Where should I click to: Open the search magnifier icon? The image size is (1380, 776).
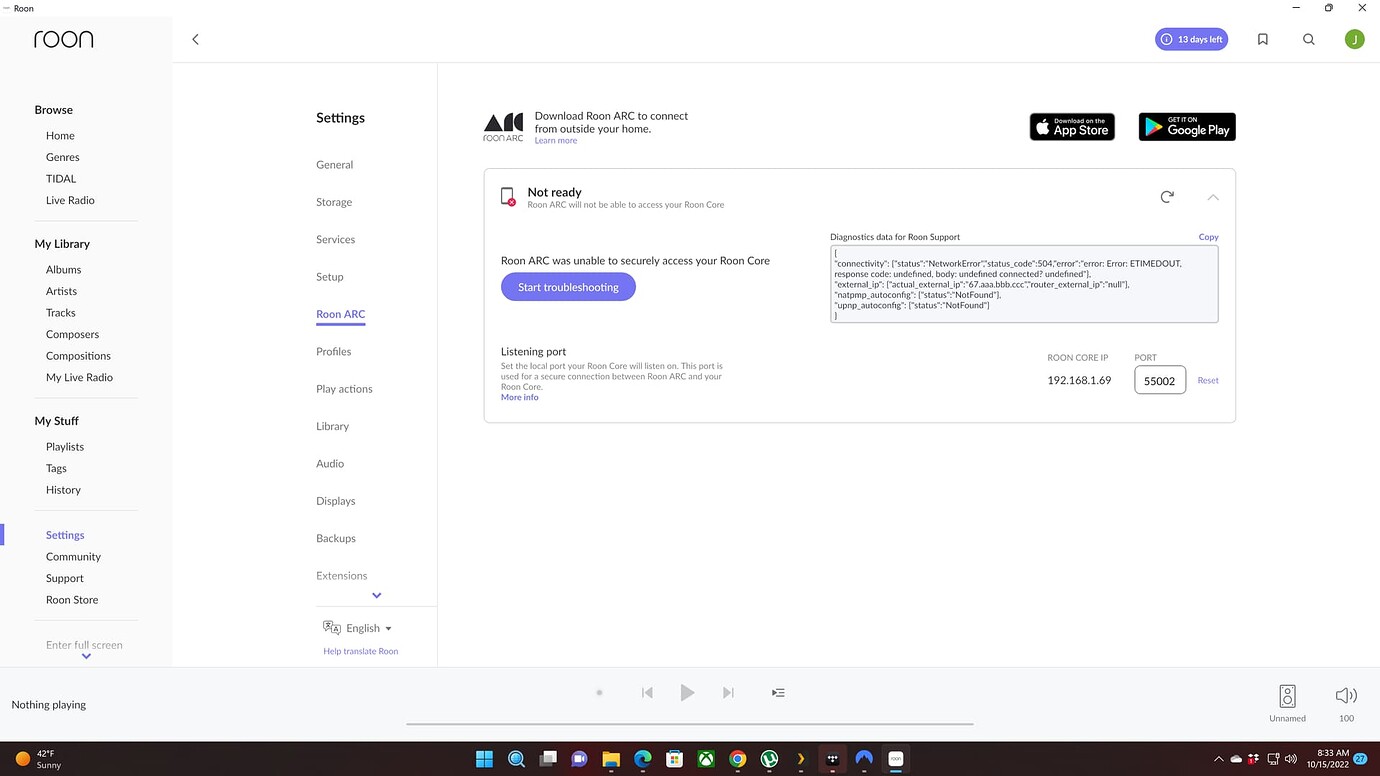pyautogui.click(x=1309, y=39)
